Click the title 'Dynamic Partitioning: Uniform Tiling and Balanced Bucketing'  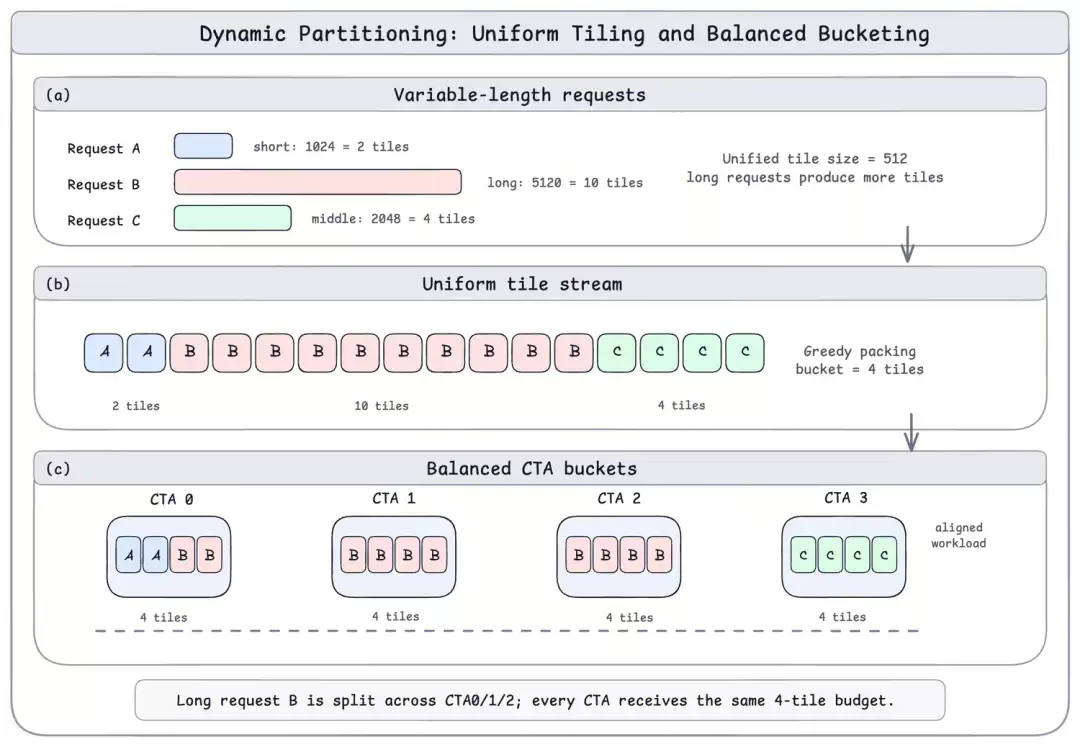tap(564, 34)
